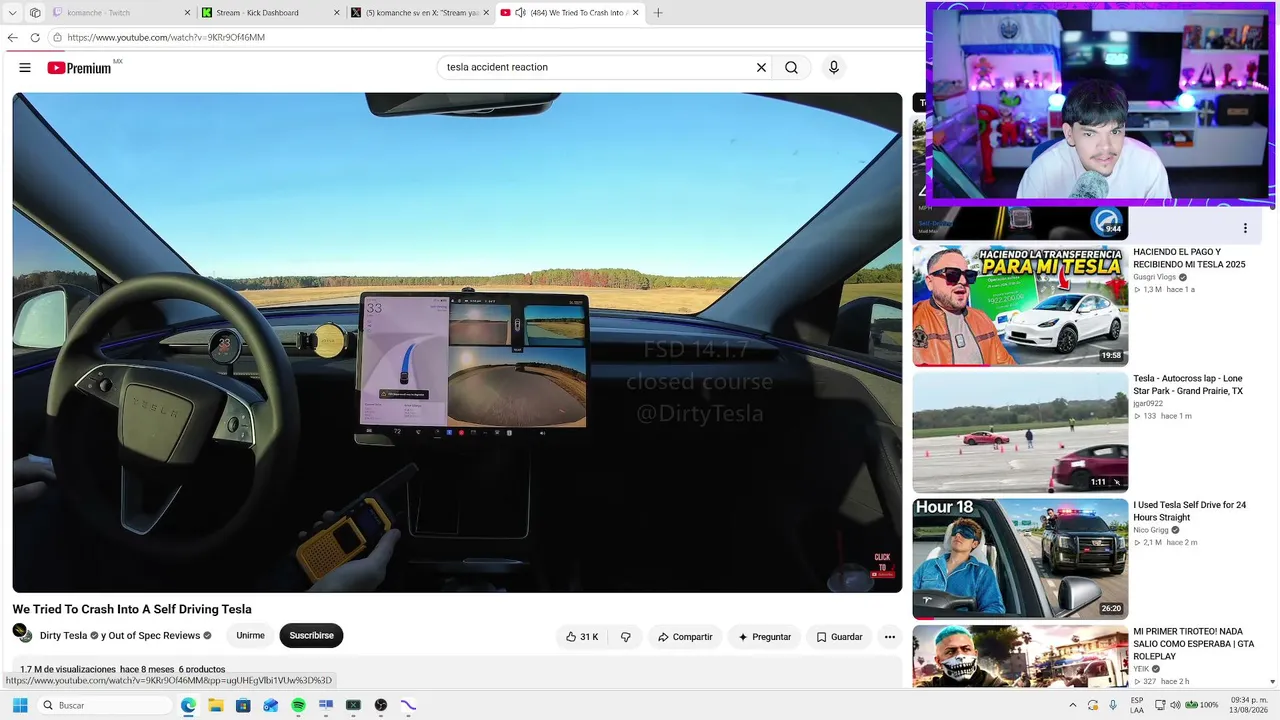Open the Hour 18 Tesla Self Drive thumbnail
Screen dimensions: 1280x720
click(x=1020, y=558)
